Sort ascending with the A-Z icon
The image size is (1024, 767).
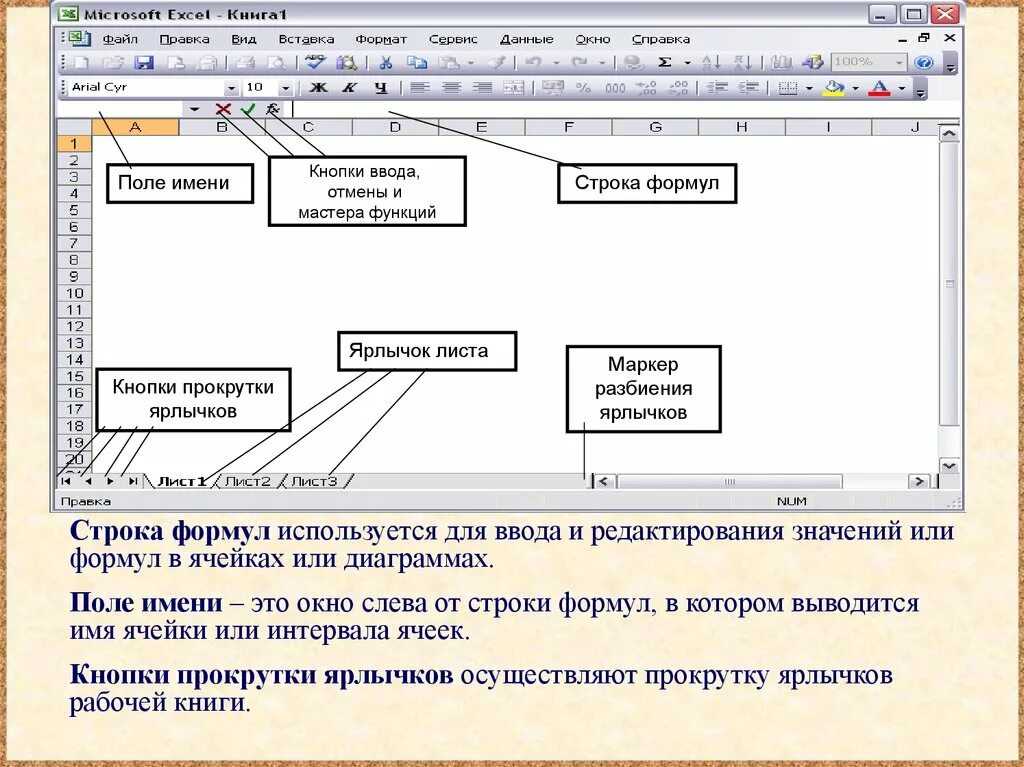(x=711, y=63)
